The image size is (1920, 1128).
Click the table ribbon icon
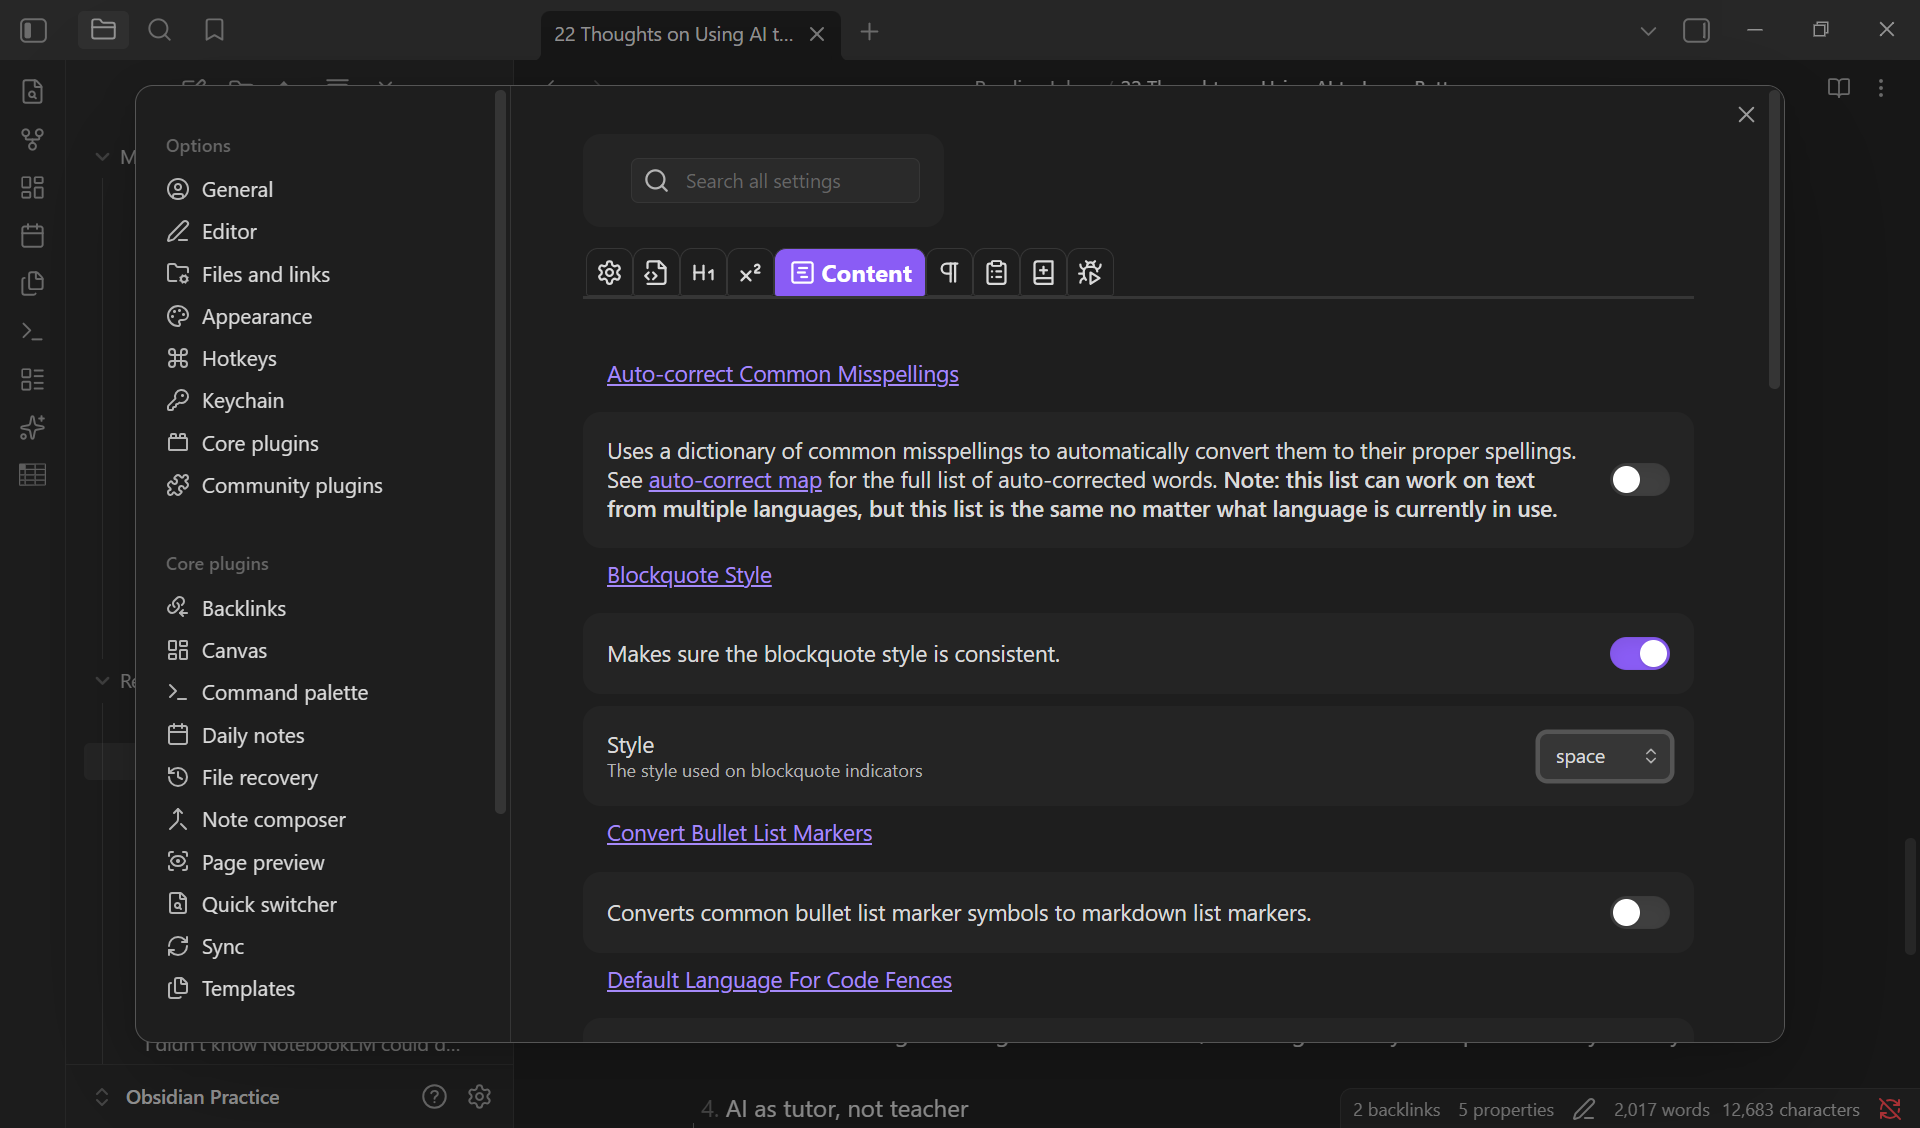coord(32,475)
